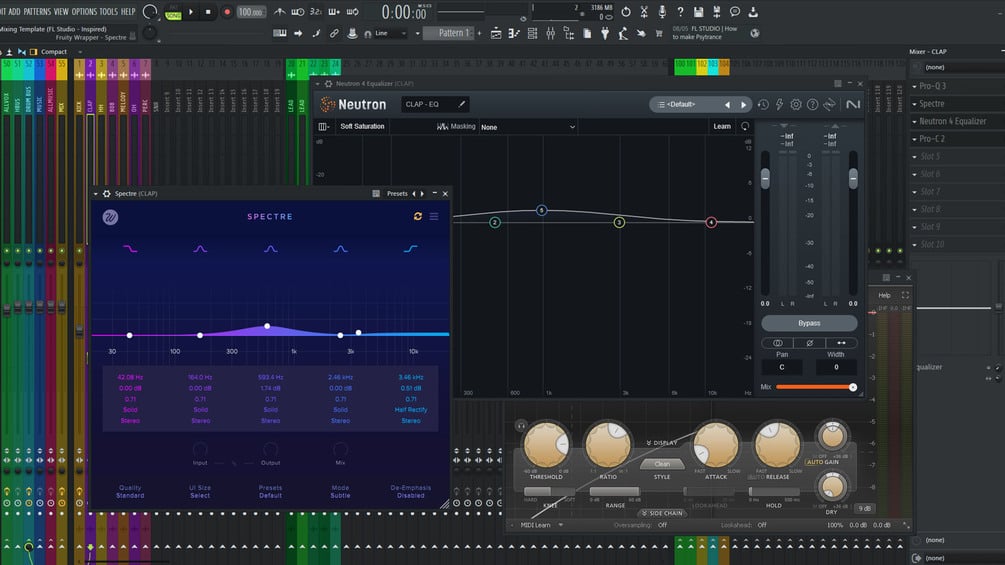Click the compressor Clean style button
This screenshot has width=1005, height=565.
(661, 464)
